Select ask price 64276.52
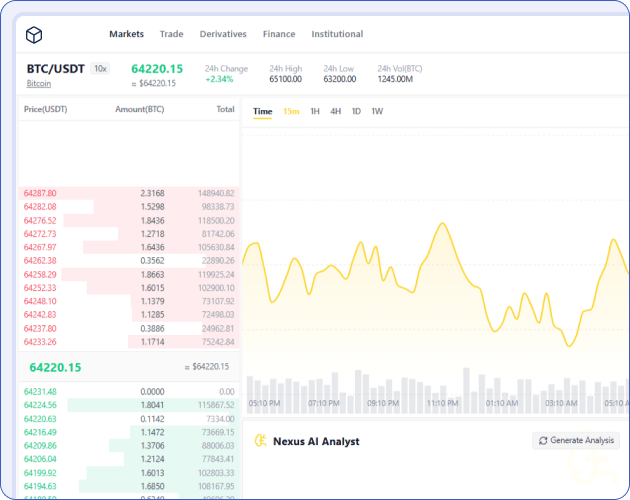Viewport: 630px width, 500px height. click(x=40, y=221)
